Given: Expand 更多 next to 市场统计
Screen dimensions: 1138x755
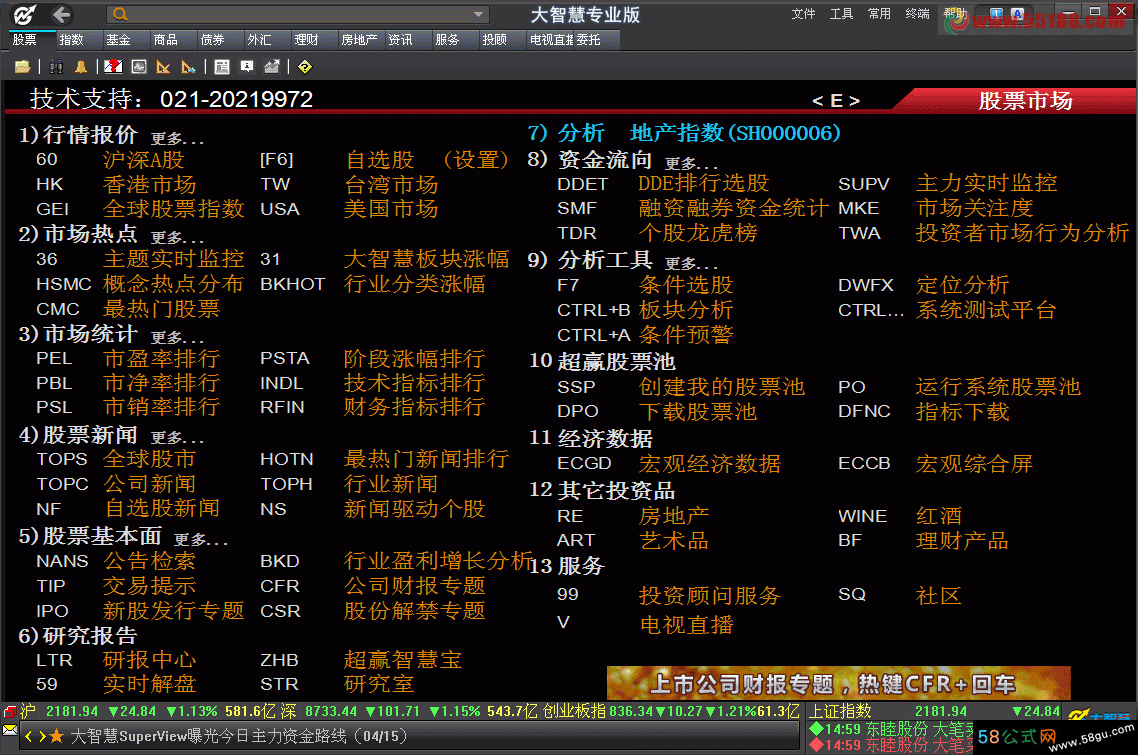Looking at the screenshot, I should click(x=177, y=338).
